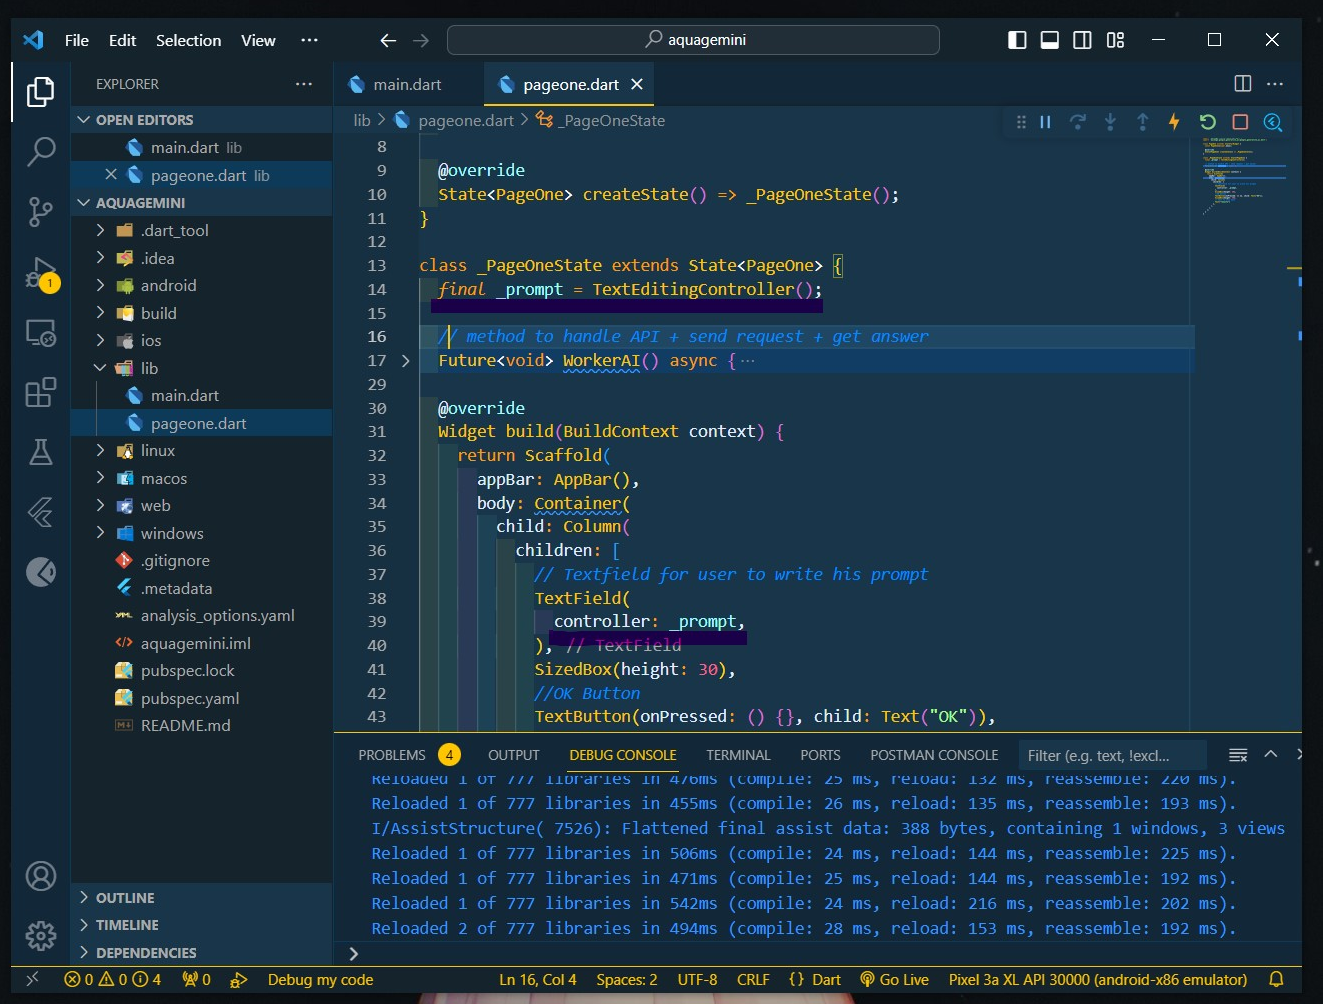The width and height of the screenshot is (1323, 1004).
Task: Open Customize Layout button
Action: (1115, 40)
